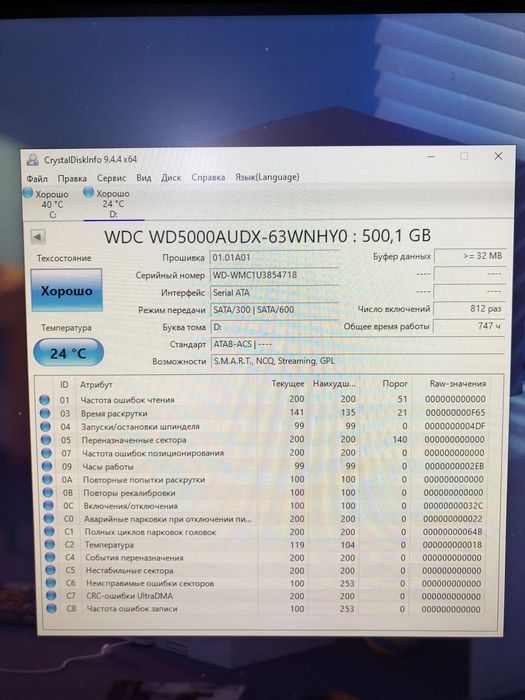Click the Текущее column header
The image size is (525, 700).
pos(288,384)
